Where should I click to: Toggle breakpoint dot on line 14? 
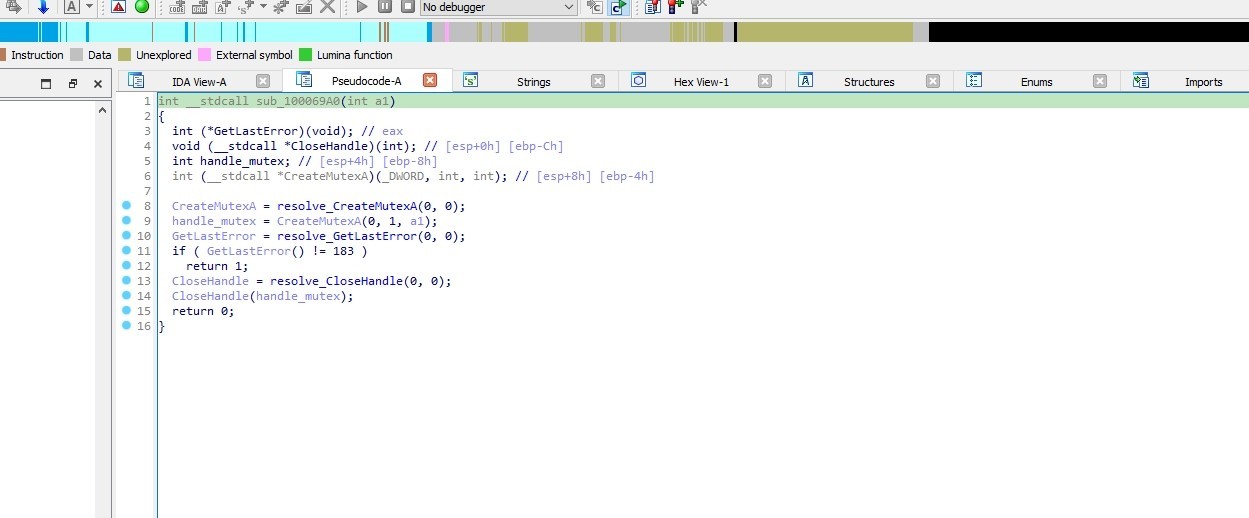(126, 296)
